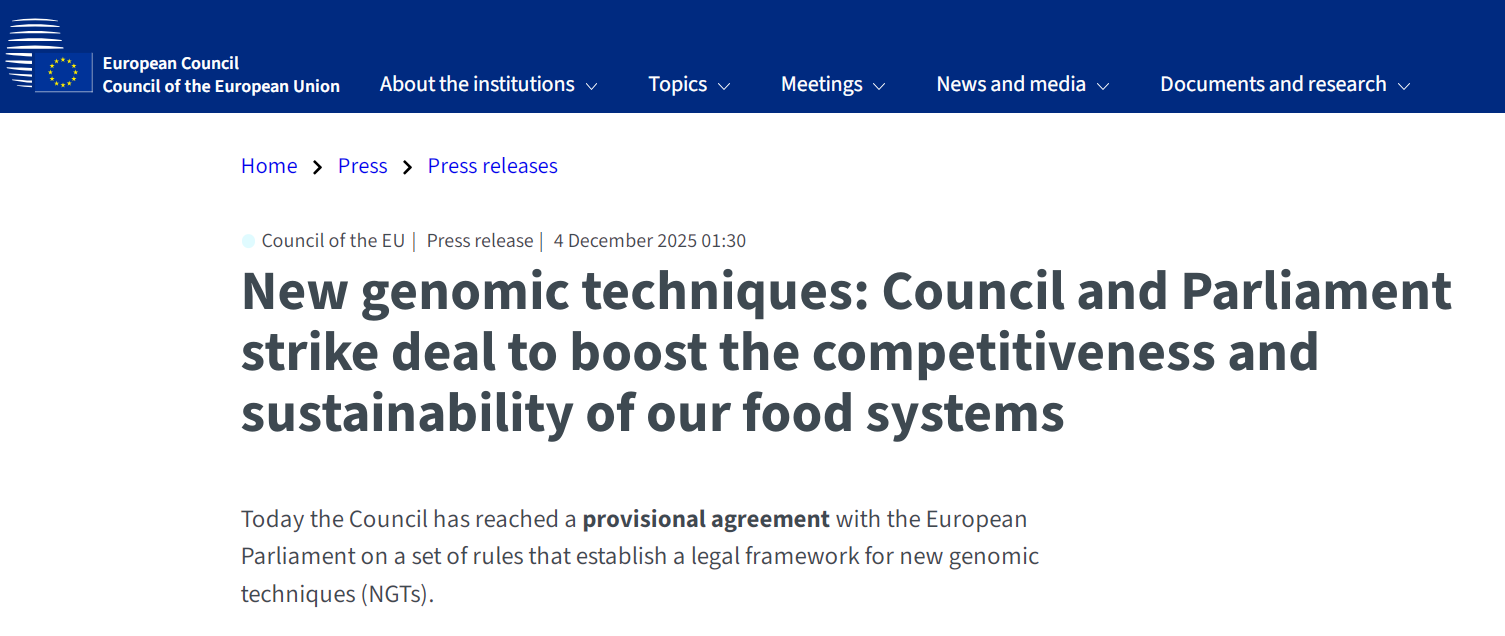Click the light blue dot by Council of the EU
Image resolution: width=1505 pixels, height=636 pixels.
(x=248, y=241)
